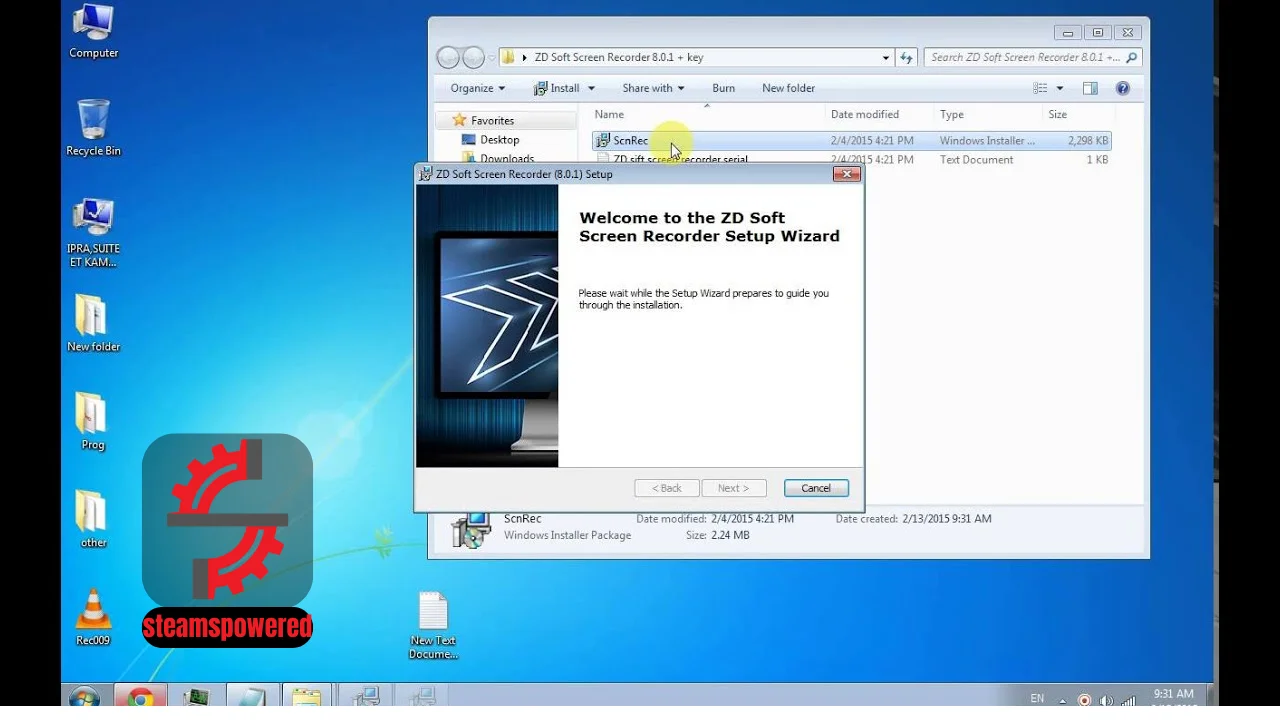The image size is (1280, 720).
Task: Open the address bar history dropdown
Action: click(x=886, y=58)
